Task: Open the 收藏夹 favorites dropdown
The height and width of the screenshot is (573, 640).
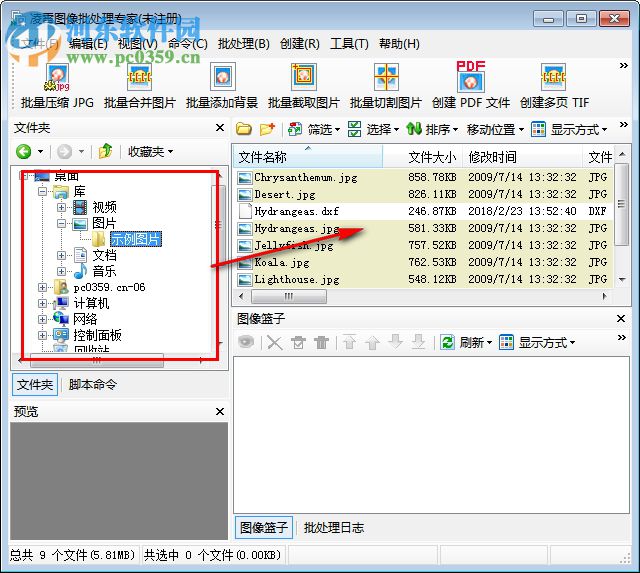Action: (x=151, y=152)
